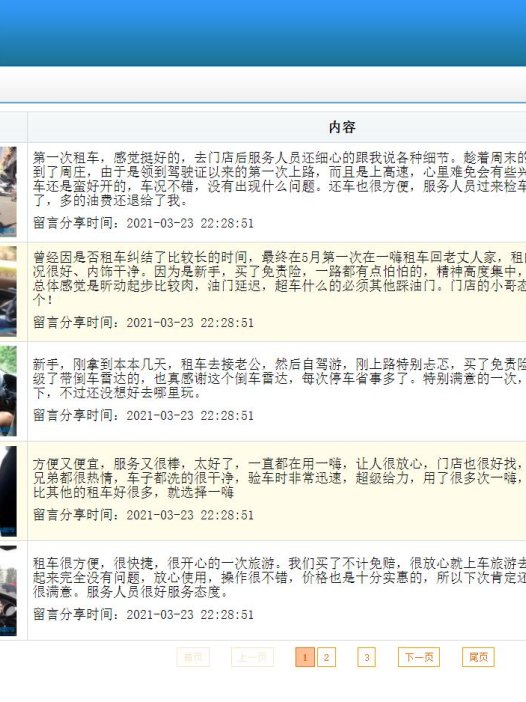Go to page 2 of comments
Image resolution: width=526 pixels, height=702 pixels.
click(x=326, y=657)
